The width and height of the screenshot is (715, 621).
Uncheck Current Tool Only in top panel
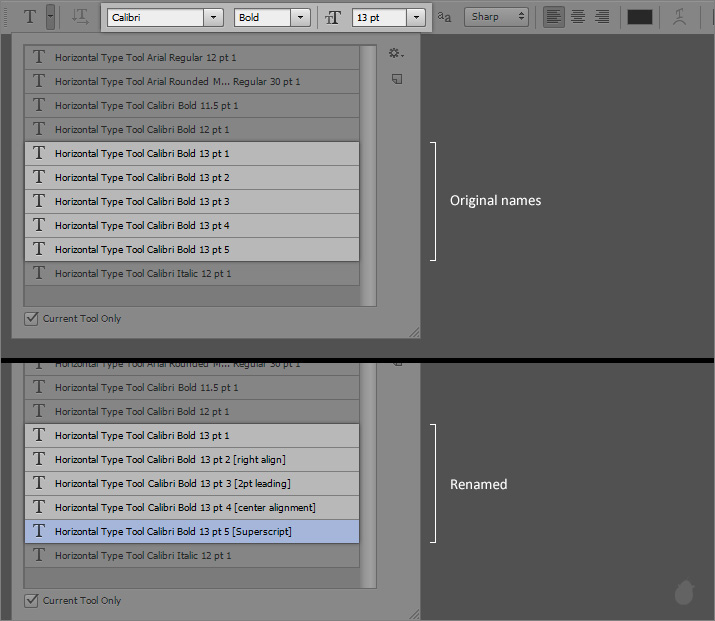click(x=32, y=319)
